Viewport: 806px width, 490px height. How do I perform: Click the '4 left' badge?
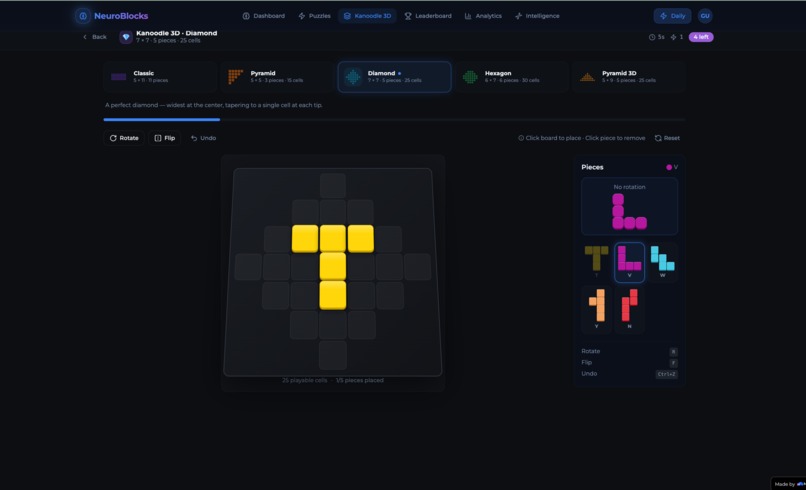click(701, 37)
